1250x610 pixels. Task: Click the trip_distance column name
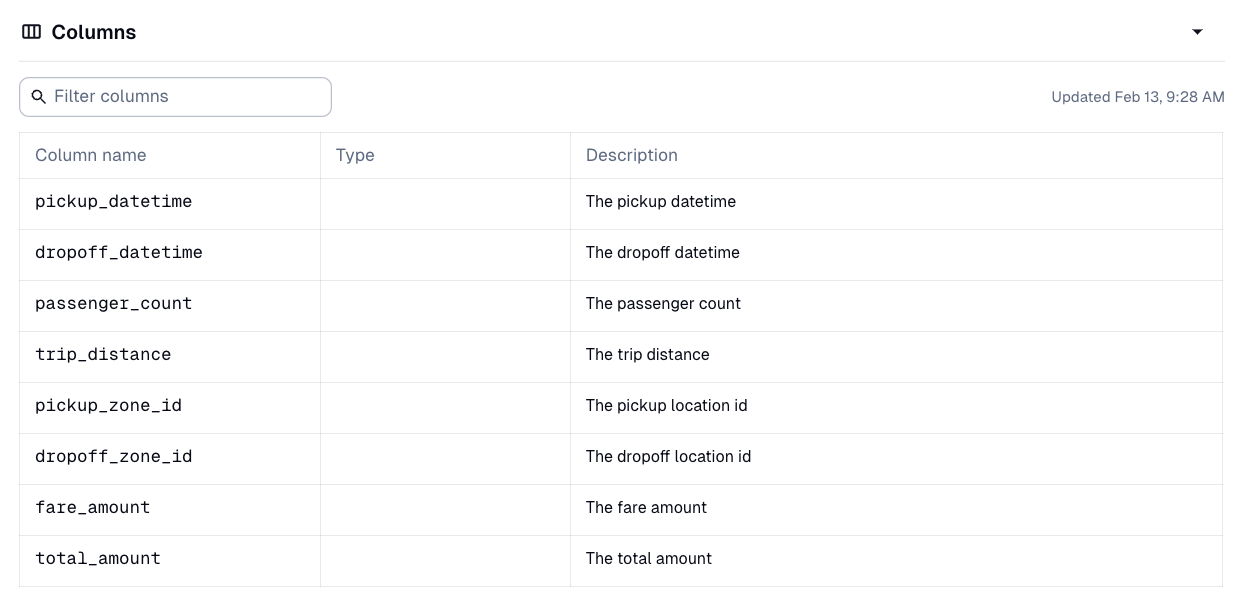tap(104, 354)
